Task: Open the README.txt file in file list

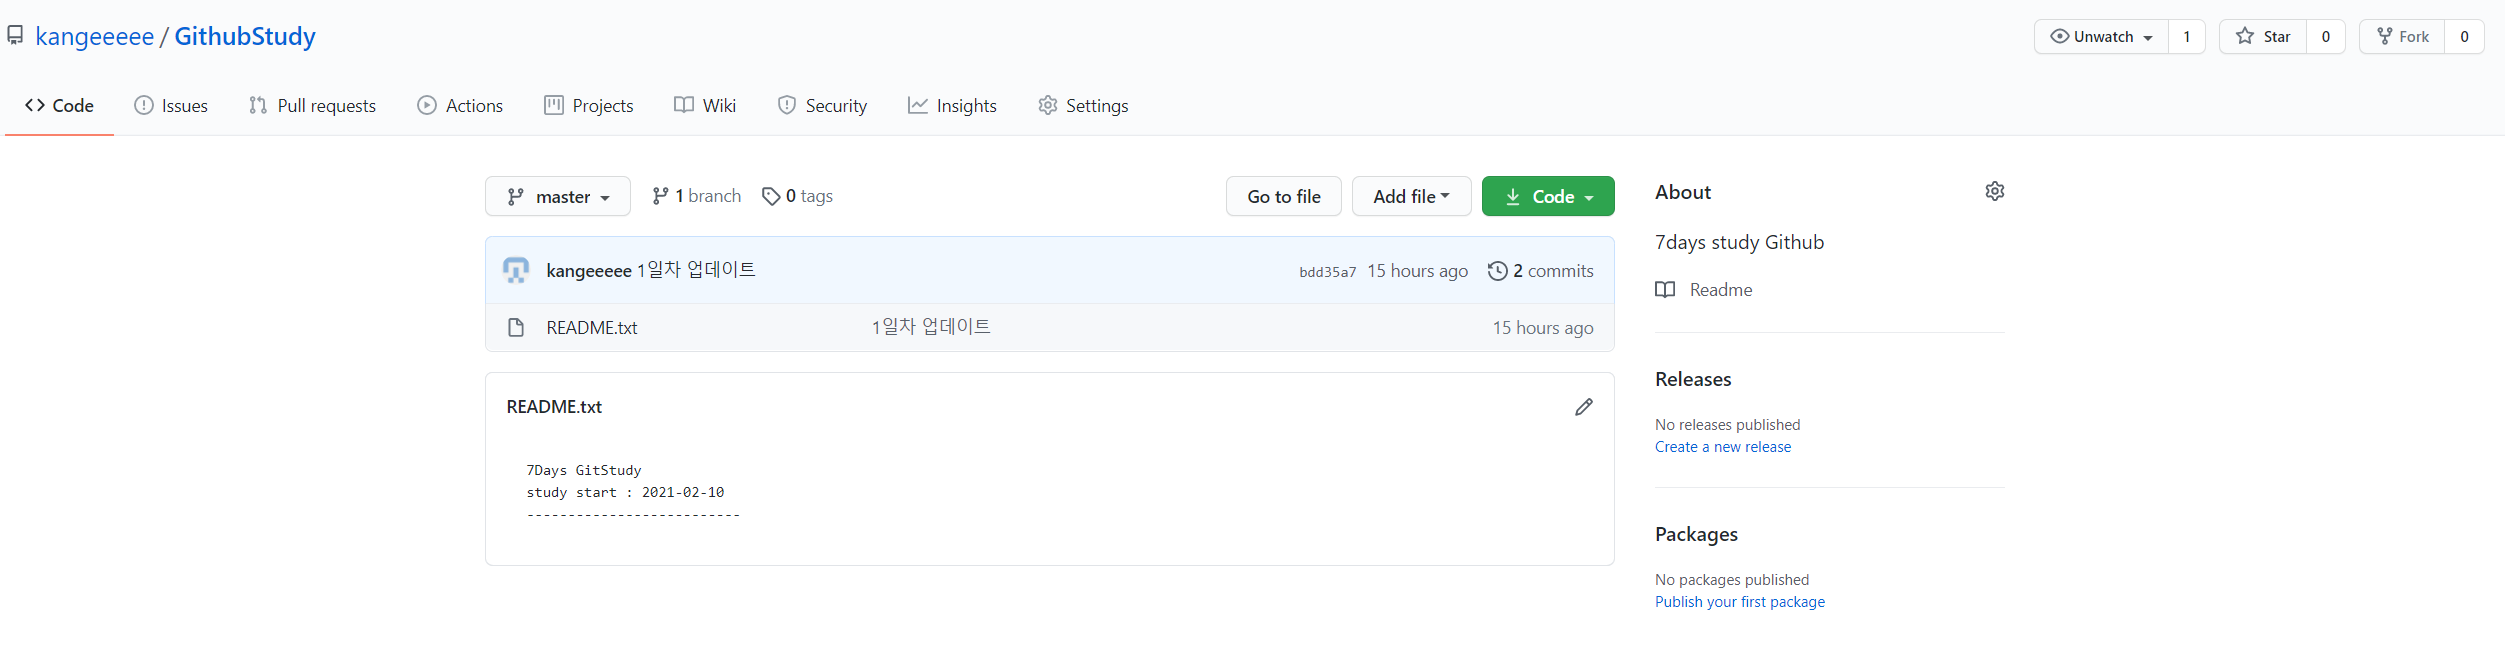Action: click(592, 328)
